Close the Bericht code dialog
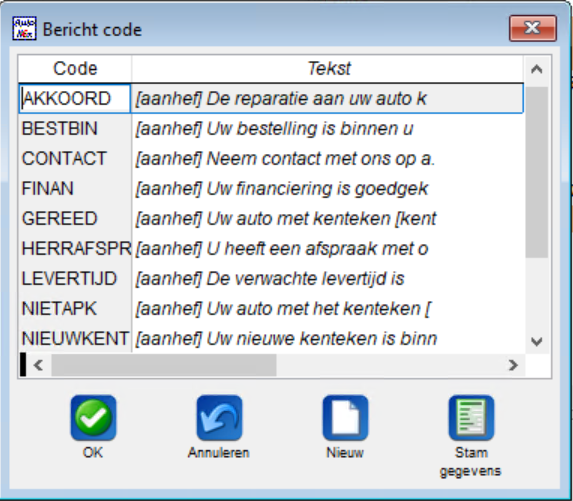The image size is (573, 501). tap(533, 28)
